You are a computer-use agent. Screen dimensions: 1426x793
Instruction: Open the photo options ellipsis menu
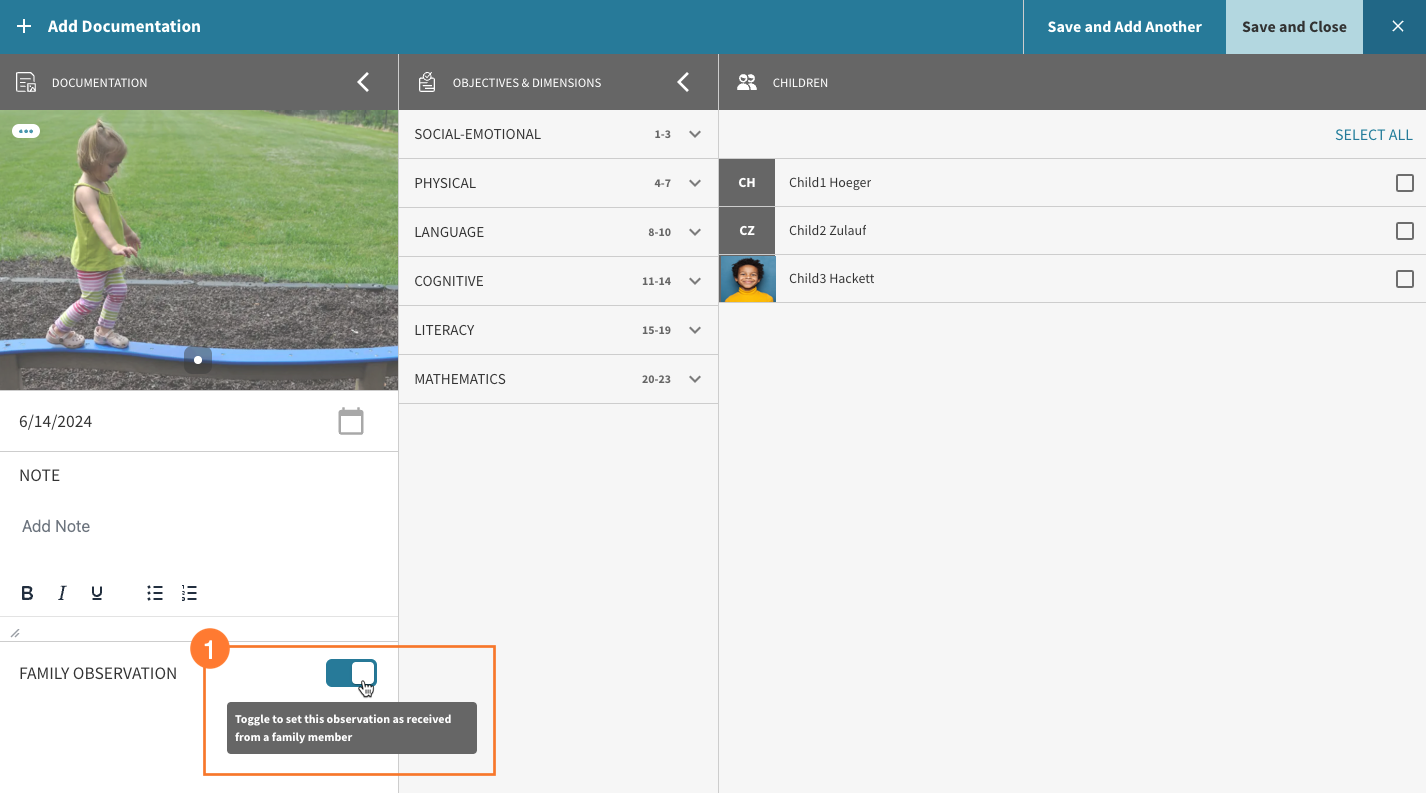tap(26, 131)
